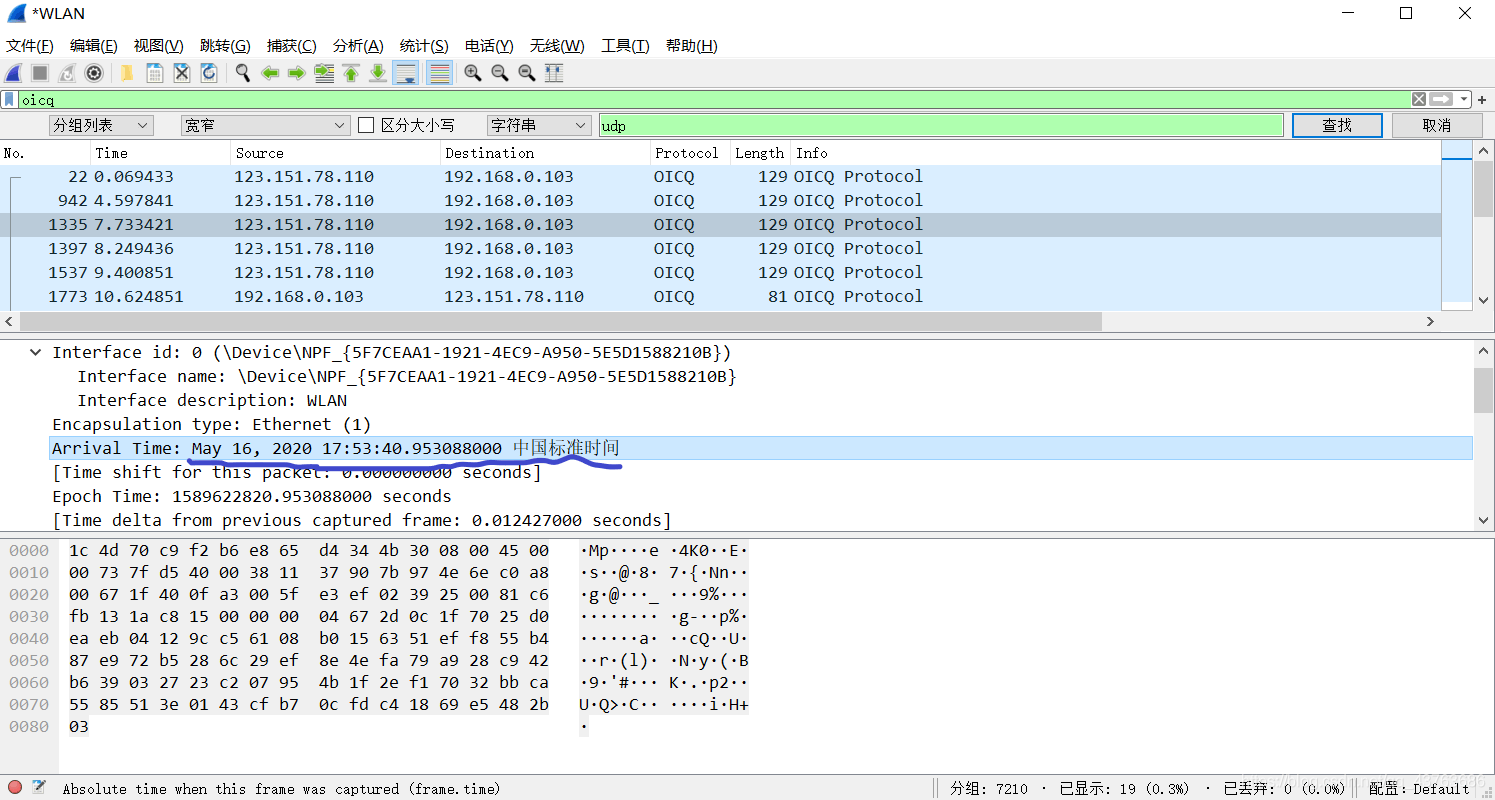Open the capture options gear icon
The height and width of the screenshot is (800, 1495).
[94, 73]
